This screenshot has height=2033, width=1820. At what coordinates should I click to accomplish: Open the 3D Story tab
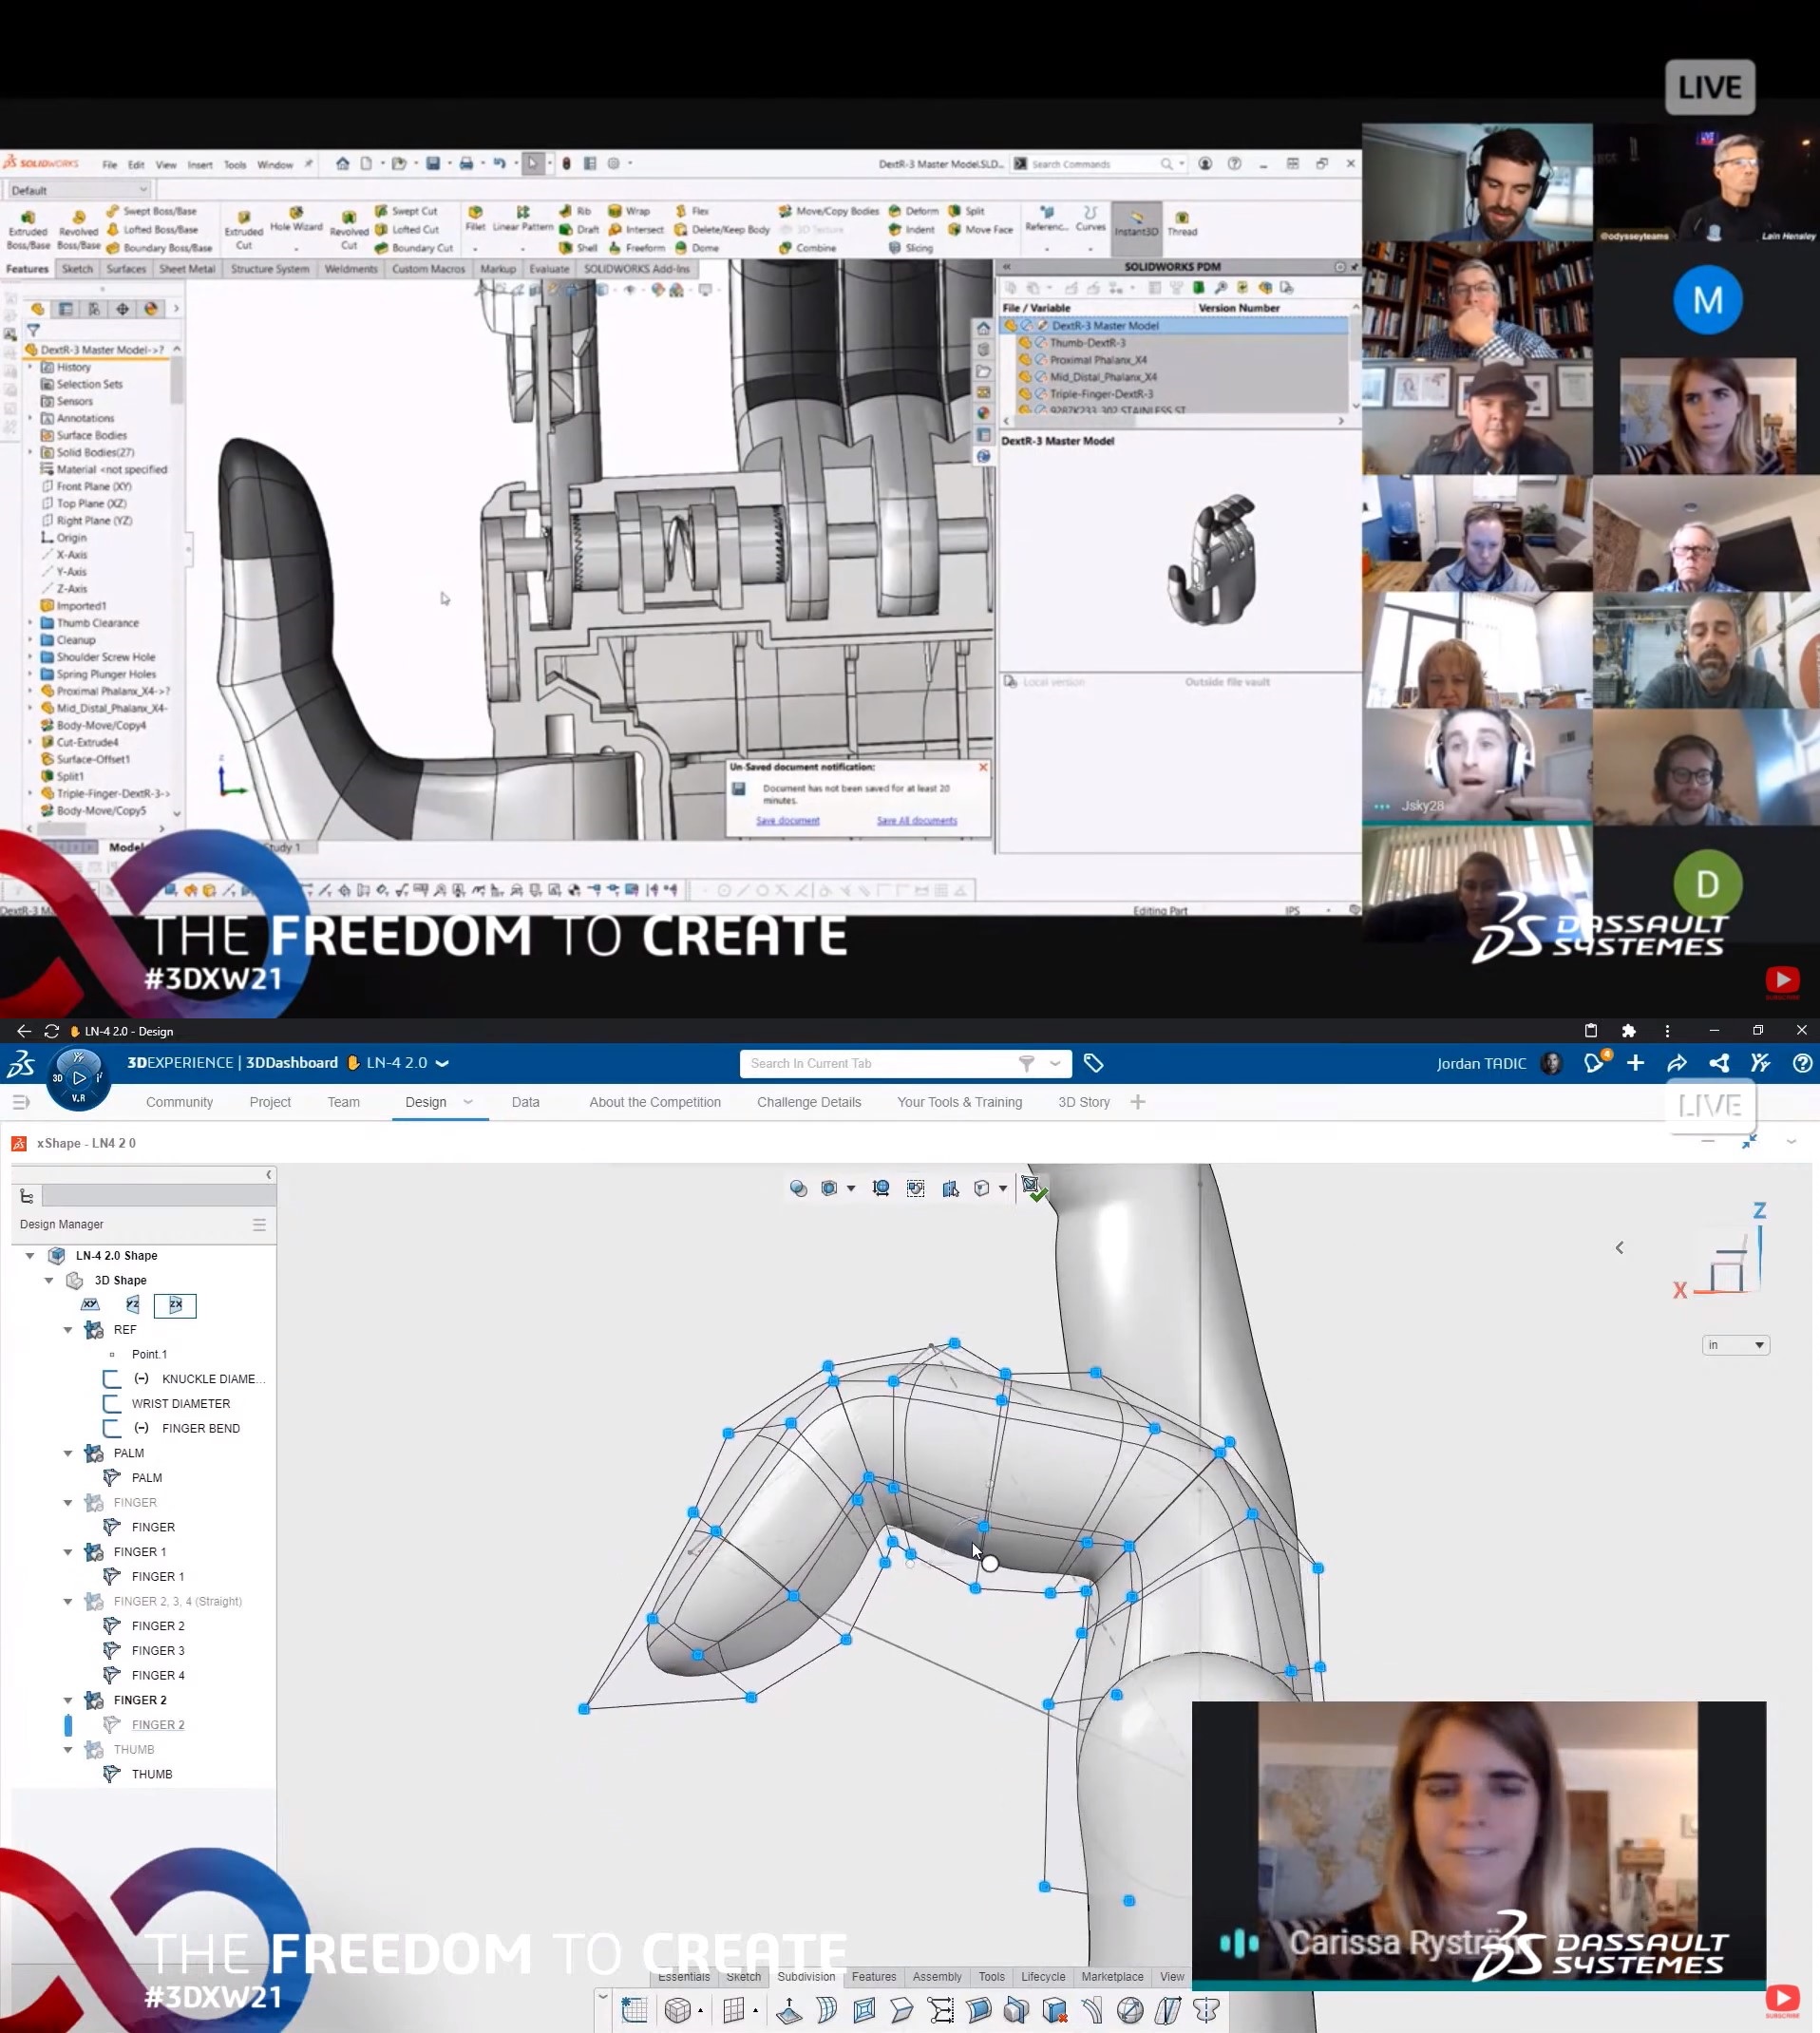pos(1084,1102)
